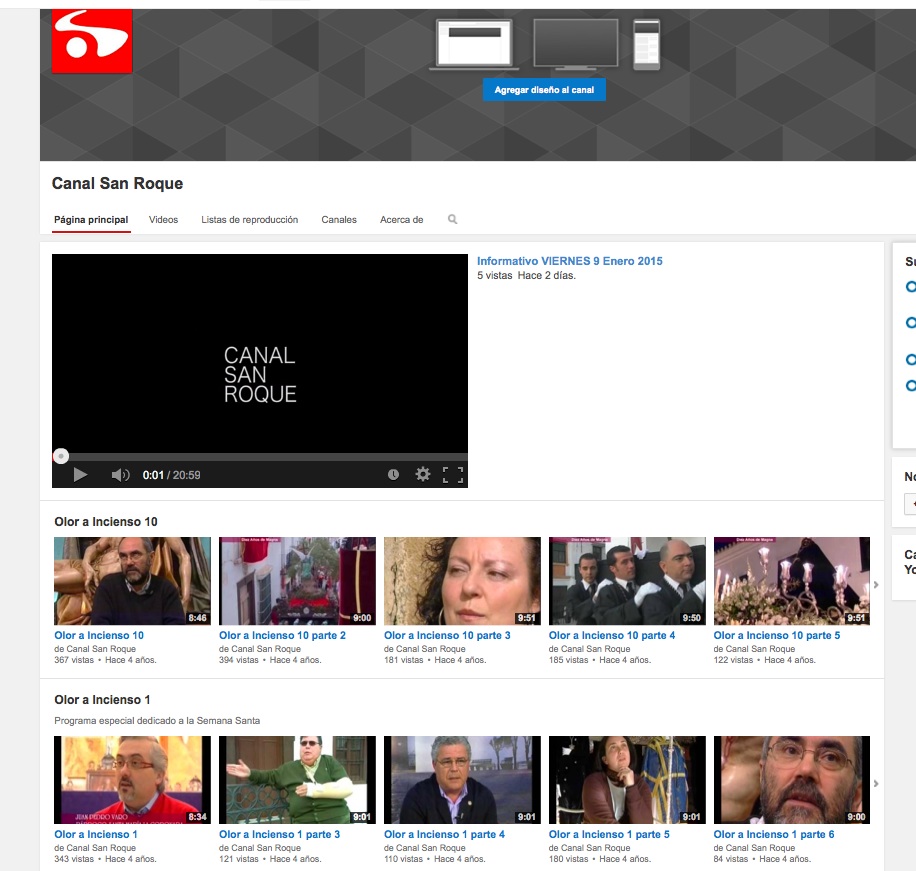The width and height of the screenshot is (916, 871).
Task: Open thumbnail for Olor a Incienso 1 parte 6
Action: click(792, 780)
